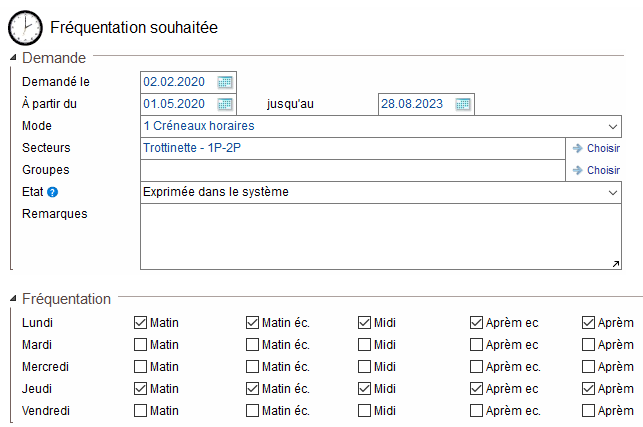Viewport: 643px width, 427px height.
Task: Click inside the Remarques text area
Action: tap(380, 236)
